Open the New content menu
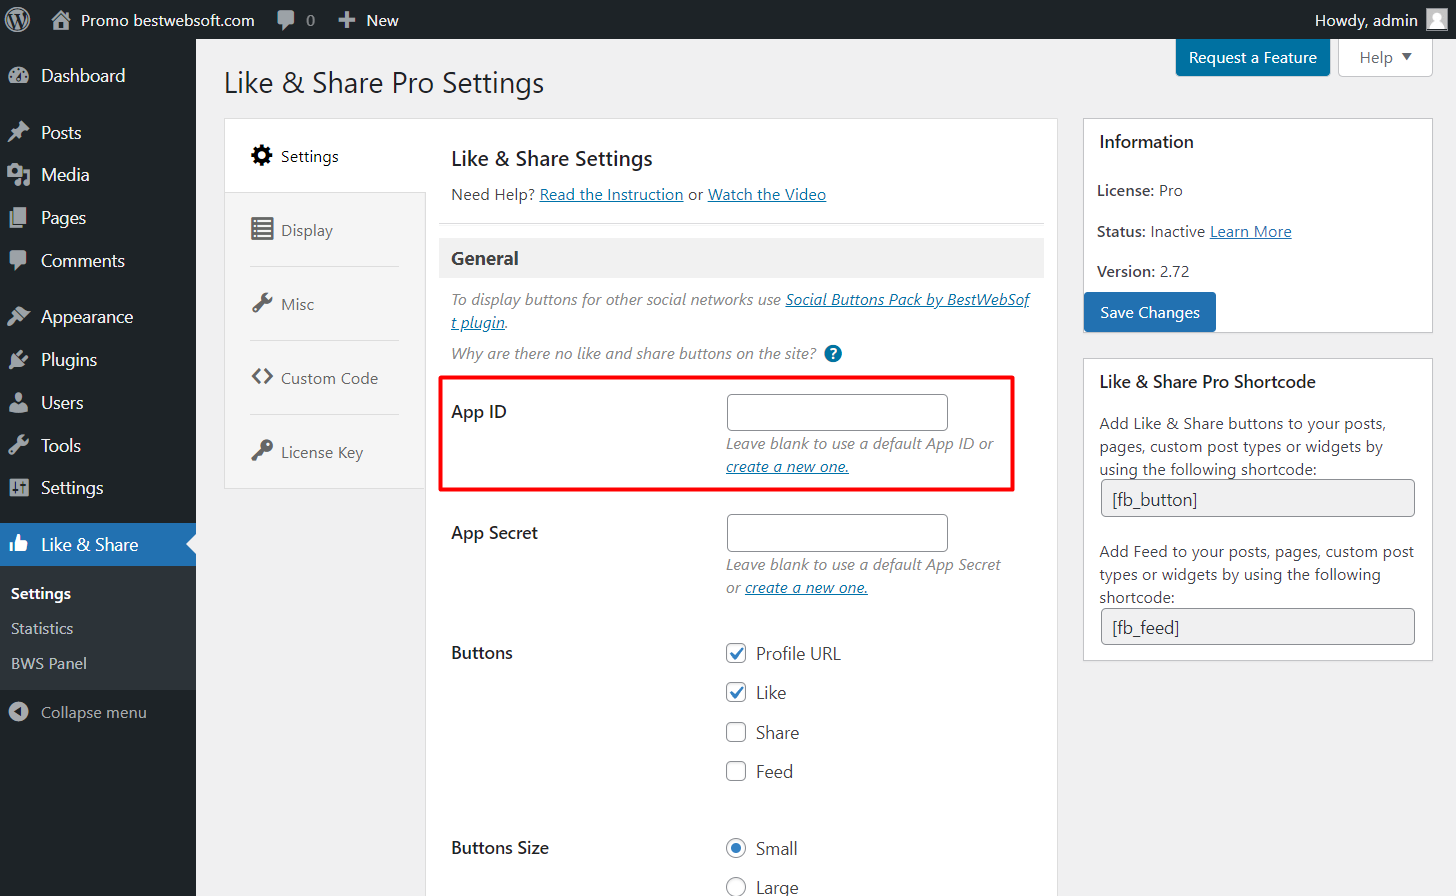Image resolution: width=1456 pixels, height=896 pixels. 368,20
